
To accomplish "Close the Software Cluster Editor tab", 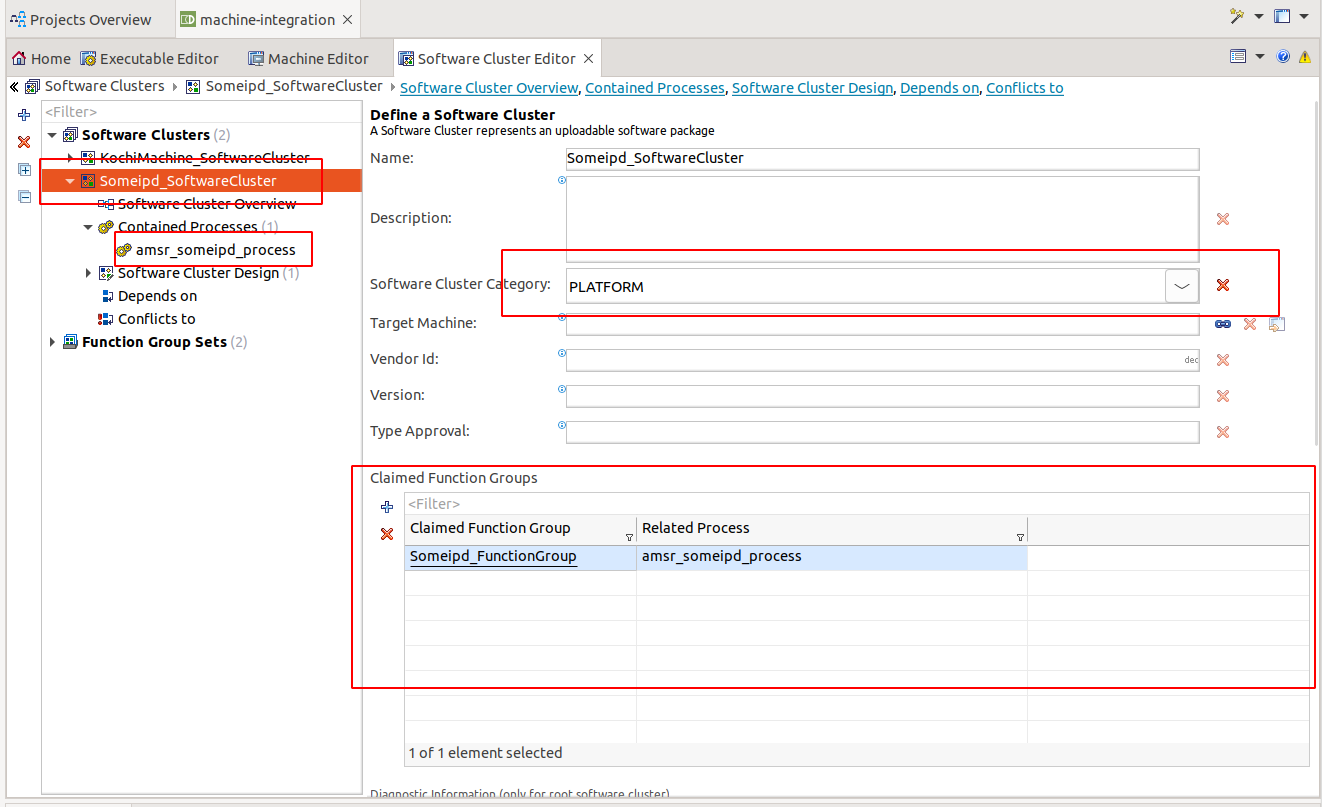I will (589, 59).
